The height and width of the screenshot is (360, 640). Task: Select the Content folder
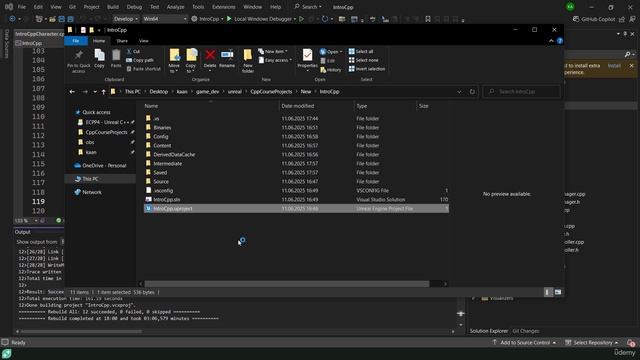pos(162,146)
